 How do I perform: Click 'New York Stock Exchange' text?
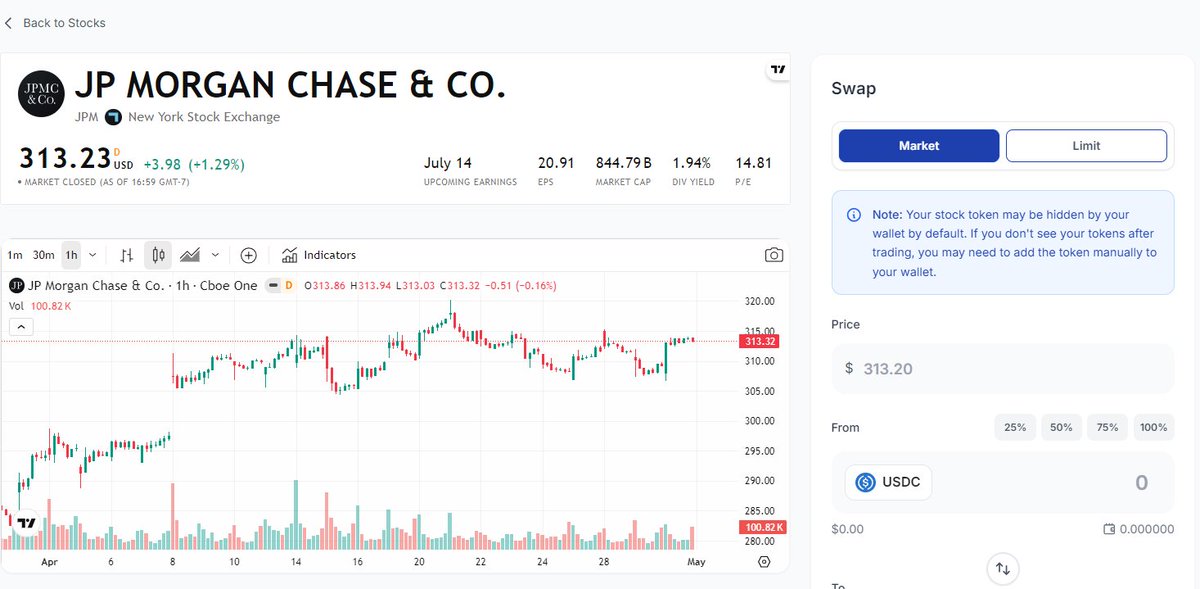(x=204, y=117)
